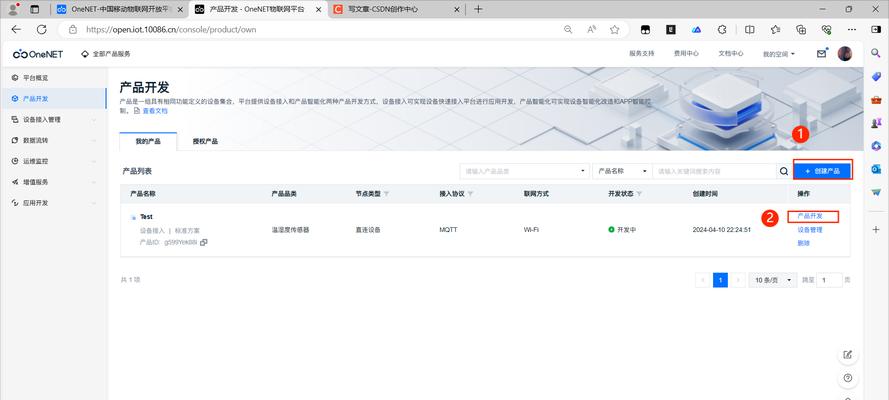Click the floating help question mark icon
This screenshot has width=889, height=400.
click(x=848, y=379)
